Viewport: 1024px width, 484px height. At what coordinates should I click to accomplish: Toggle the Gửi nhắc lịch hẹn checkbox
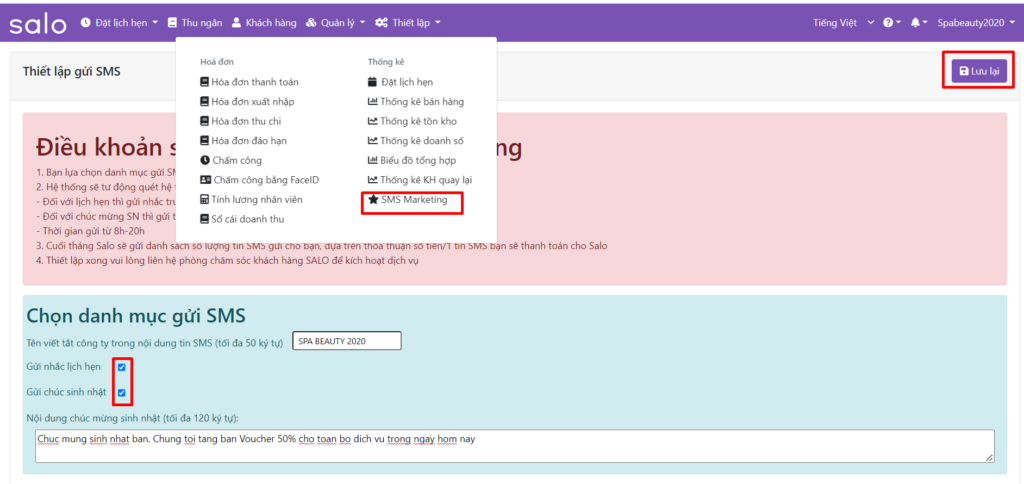pos(122,367)
